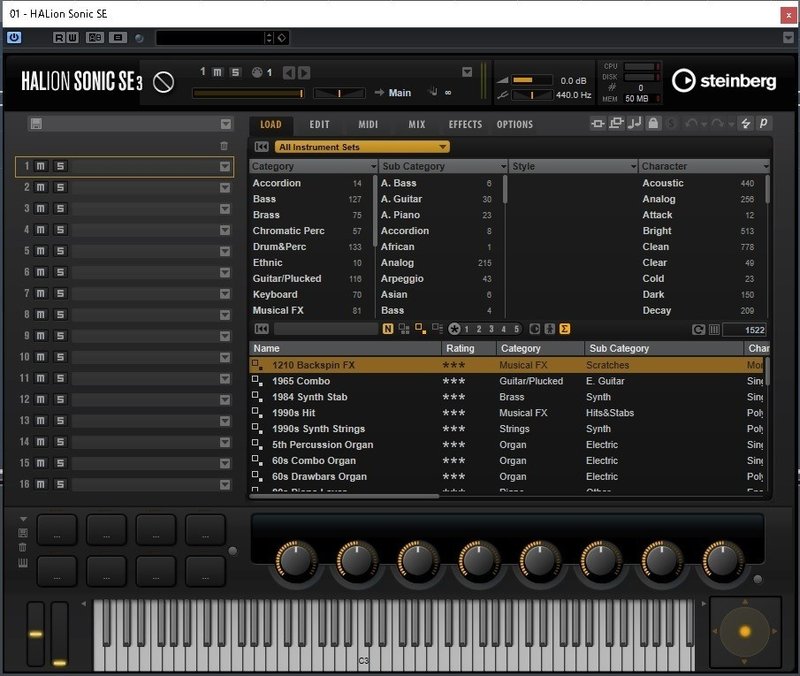Viewport: 800px width, 676px height.
Task: Open the multi-program preset dropdown arrow
Action: coord(226,124)
